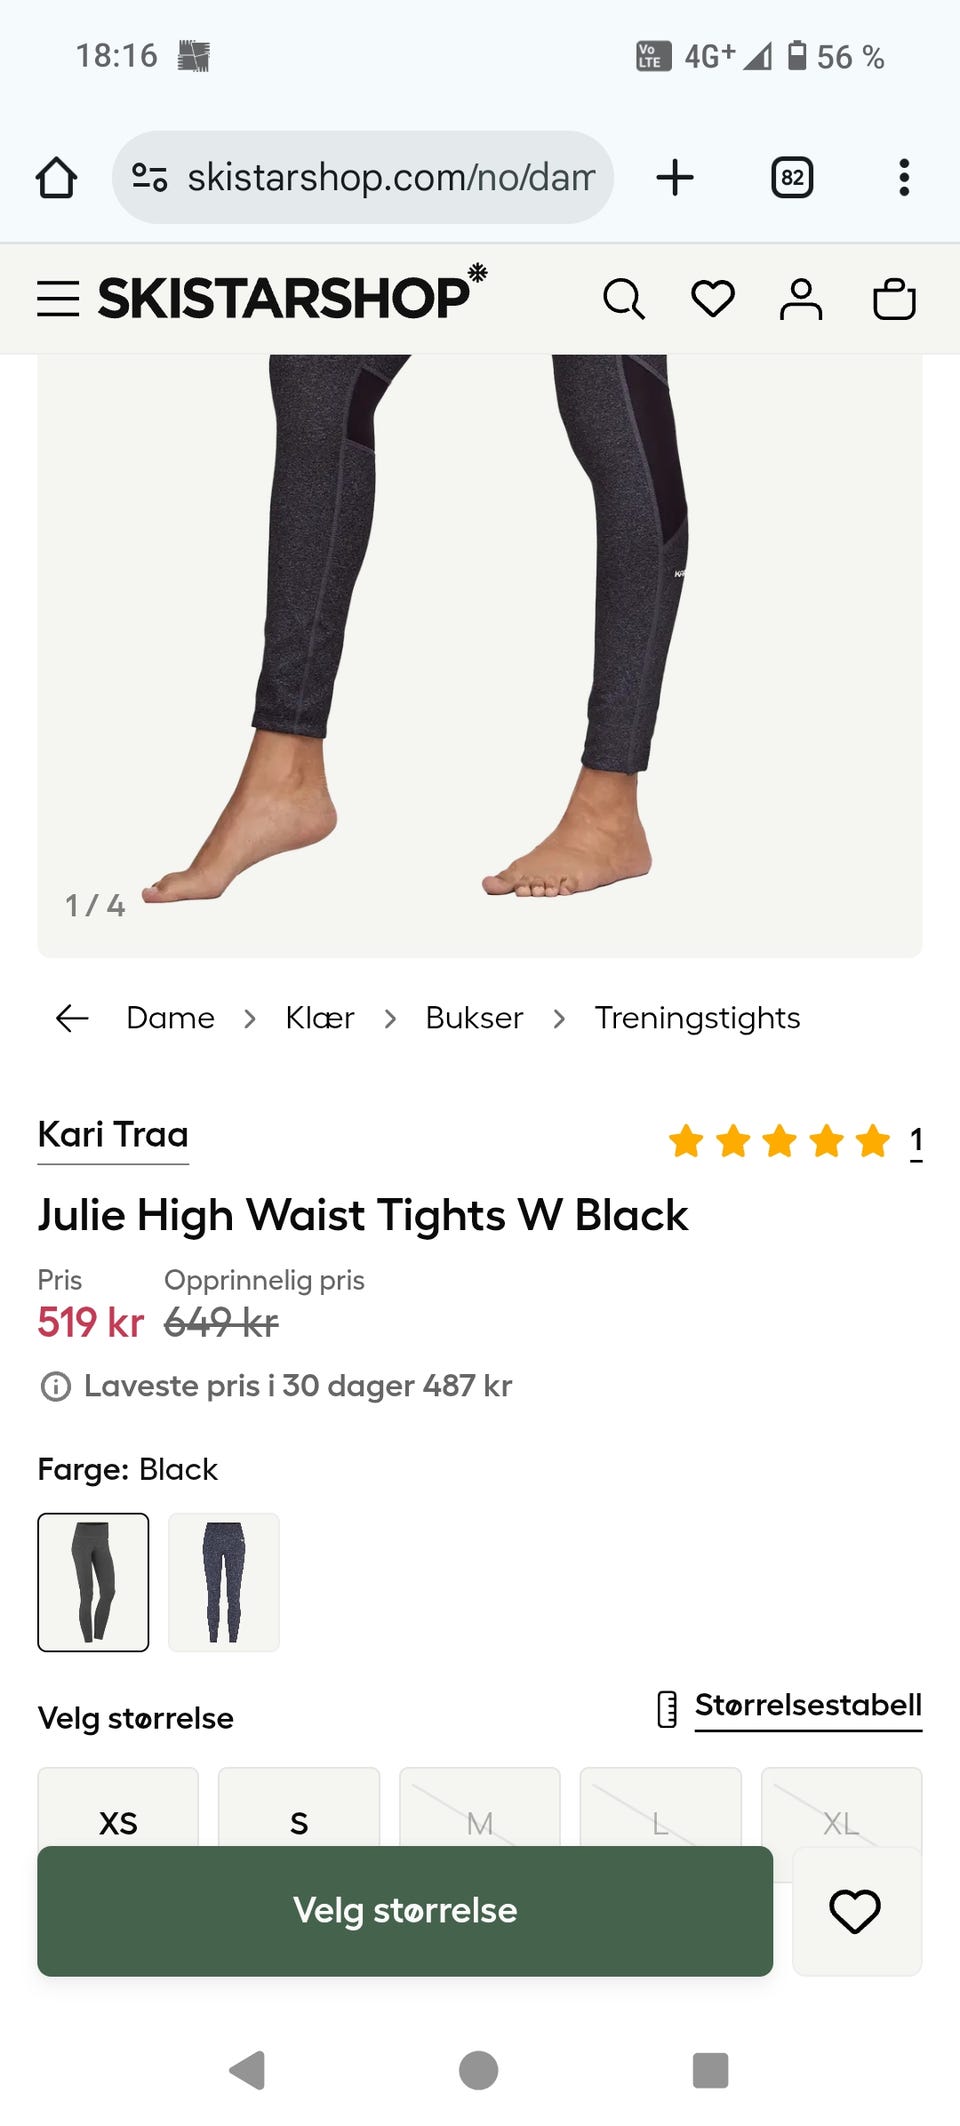The image size is (960, 2126).
Task: Open a new browser tab
Action: (675, 178)
